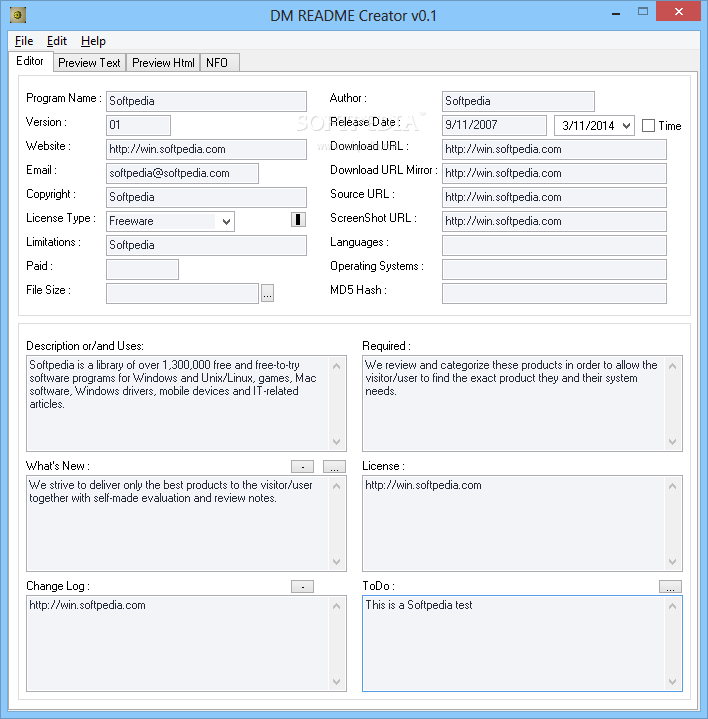
Task: Open the File menu
Action: point(24,41)
